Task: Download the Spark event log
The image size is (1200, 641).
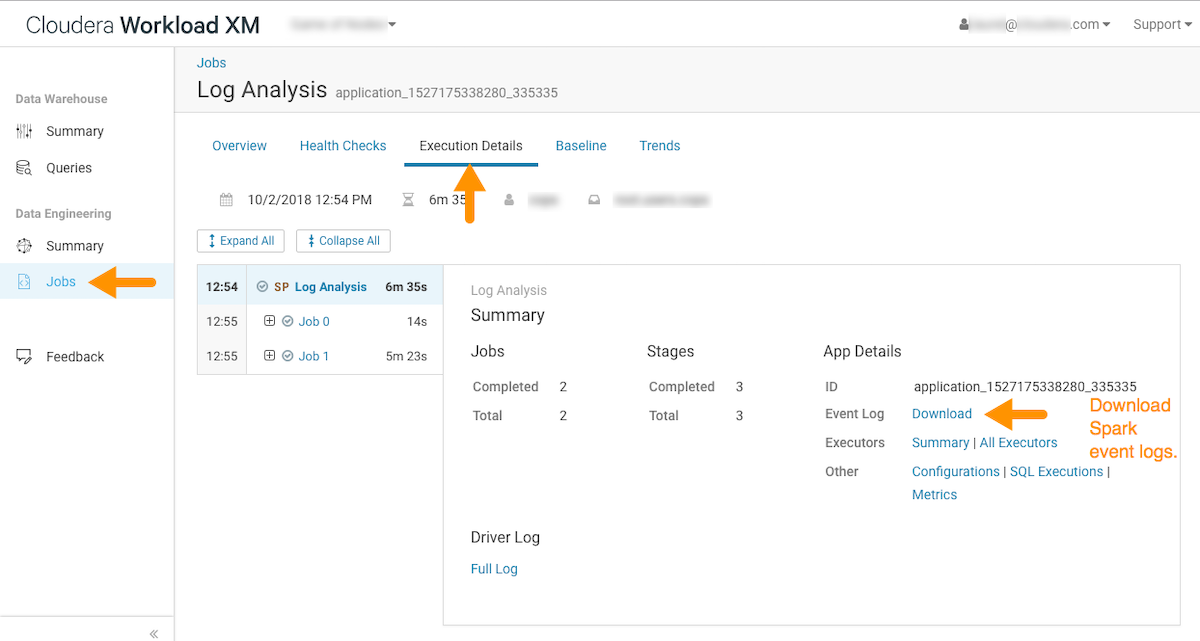Action: 941,414
